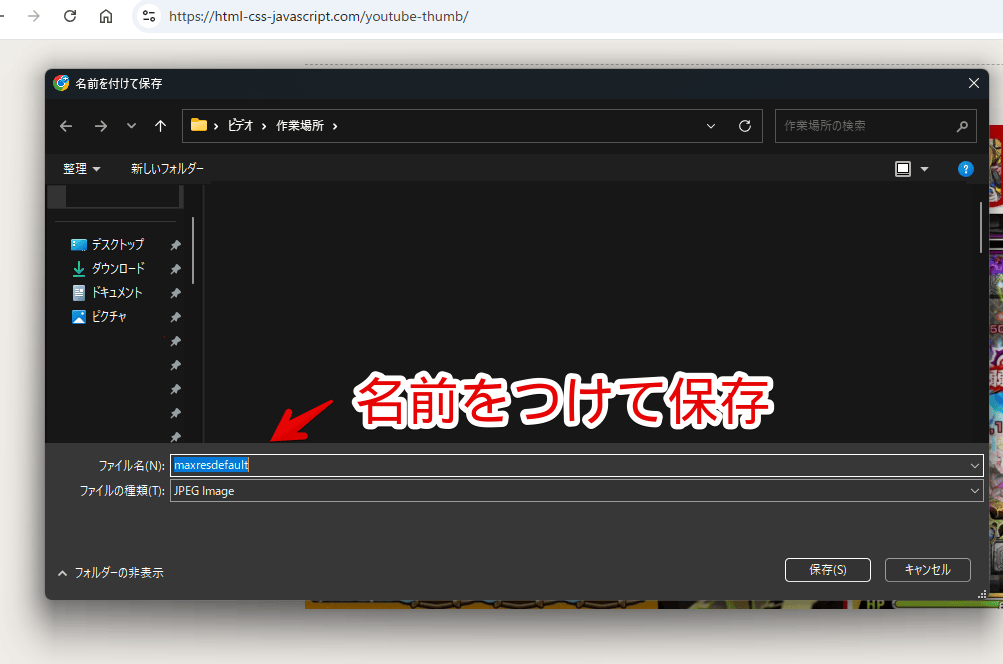
Task: Reload the browser page
Action: tap(70, 16)
